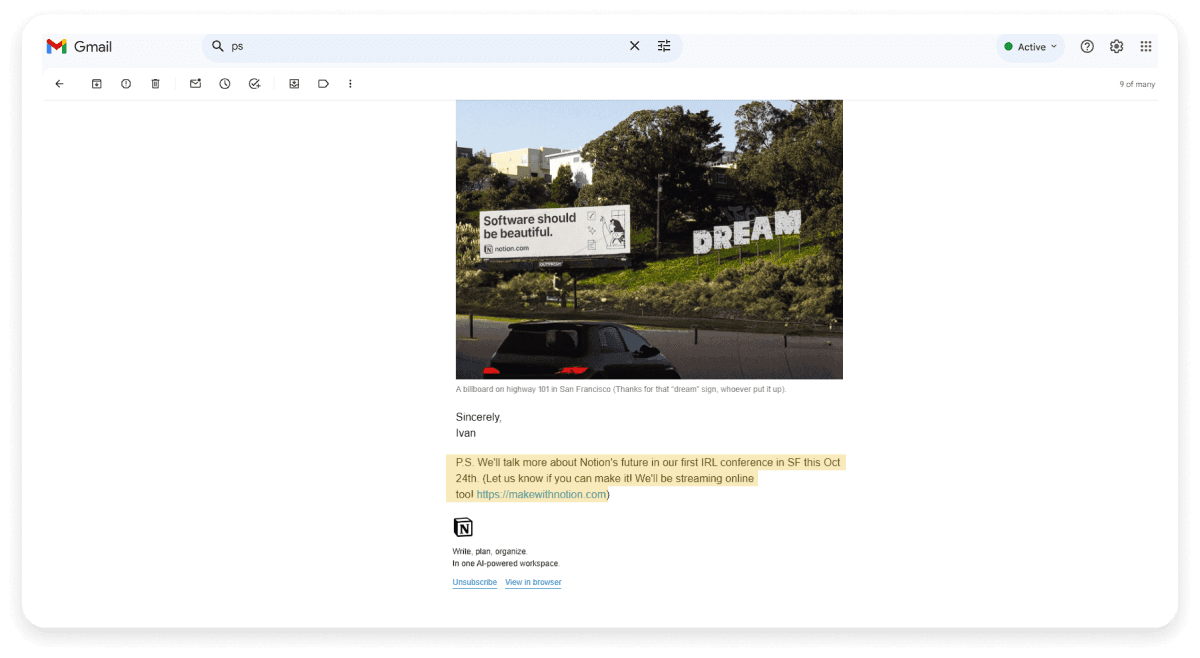Add the email to Tasks
This screenshot has width=1200, height=658.
(x=254, y=84)
